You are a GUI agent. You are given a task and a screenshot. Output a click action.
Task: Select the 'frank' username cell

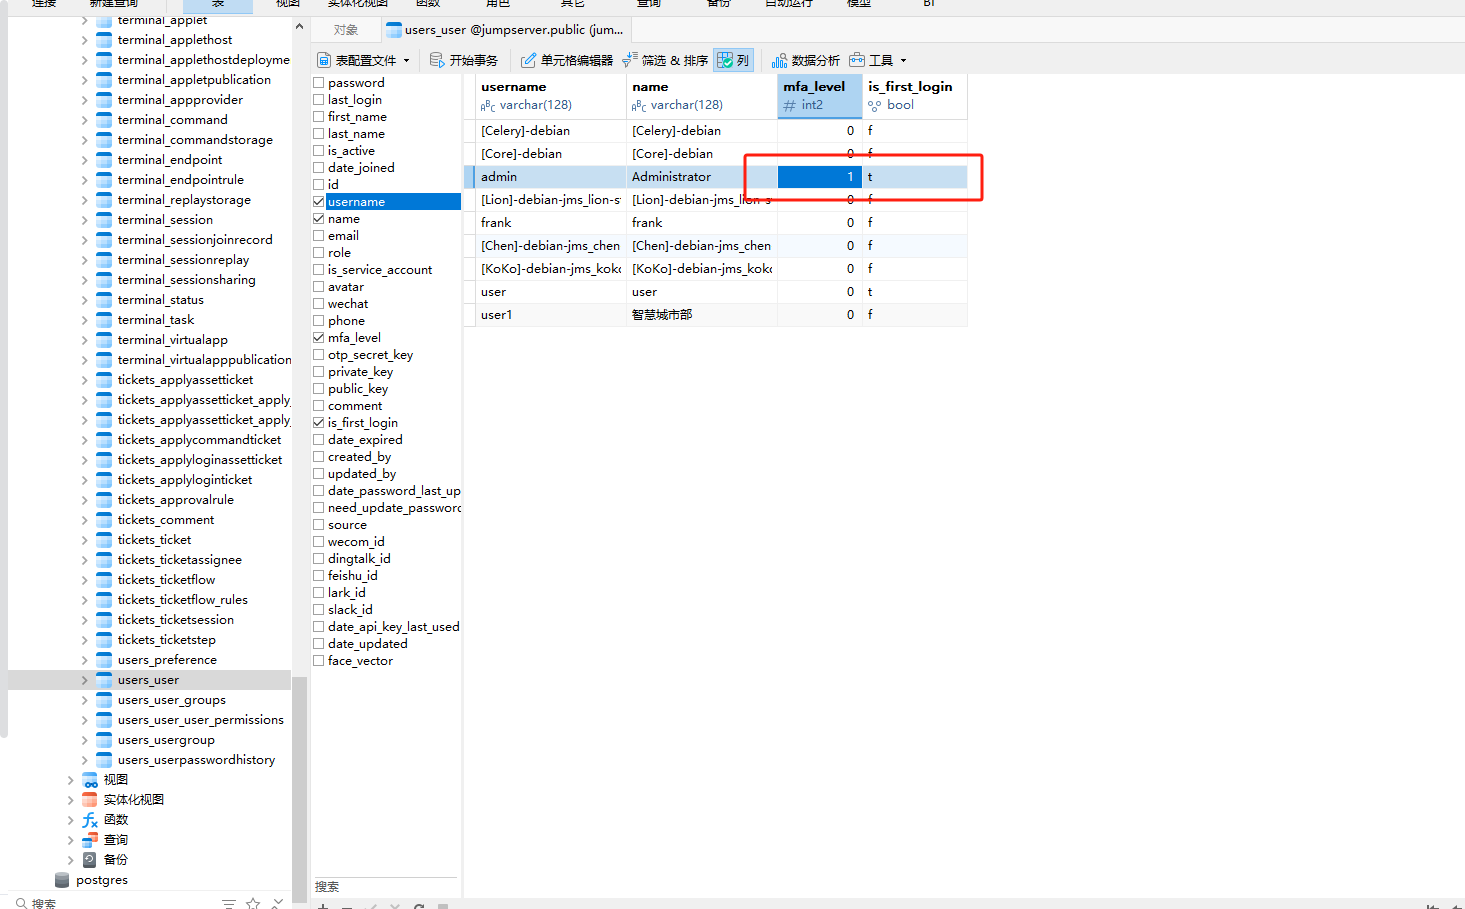coord(551,223)
